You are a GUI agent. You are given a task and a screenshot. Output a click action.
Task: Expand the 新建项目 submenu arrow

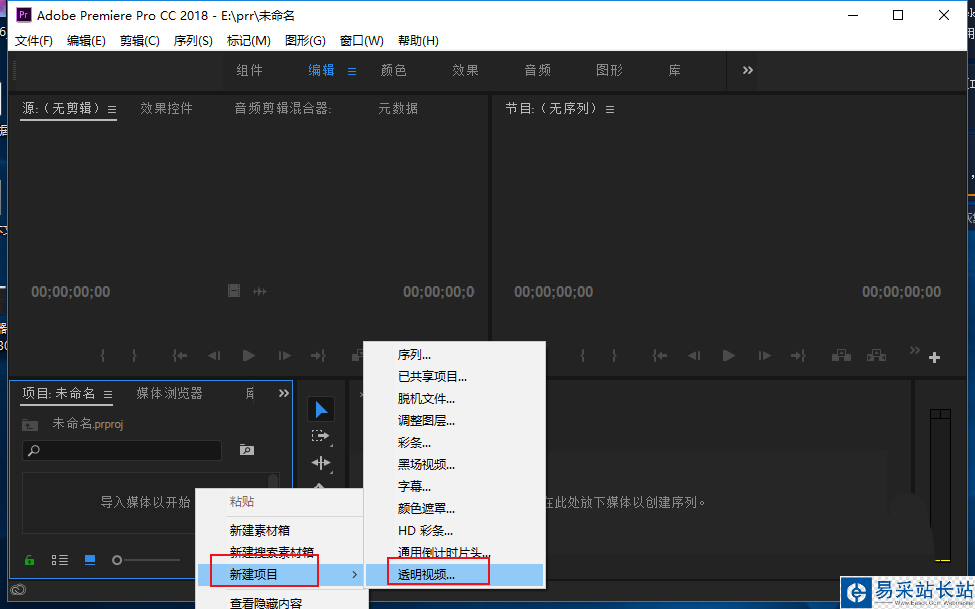coord(354,574)
